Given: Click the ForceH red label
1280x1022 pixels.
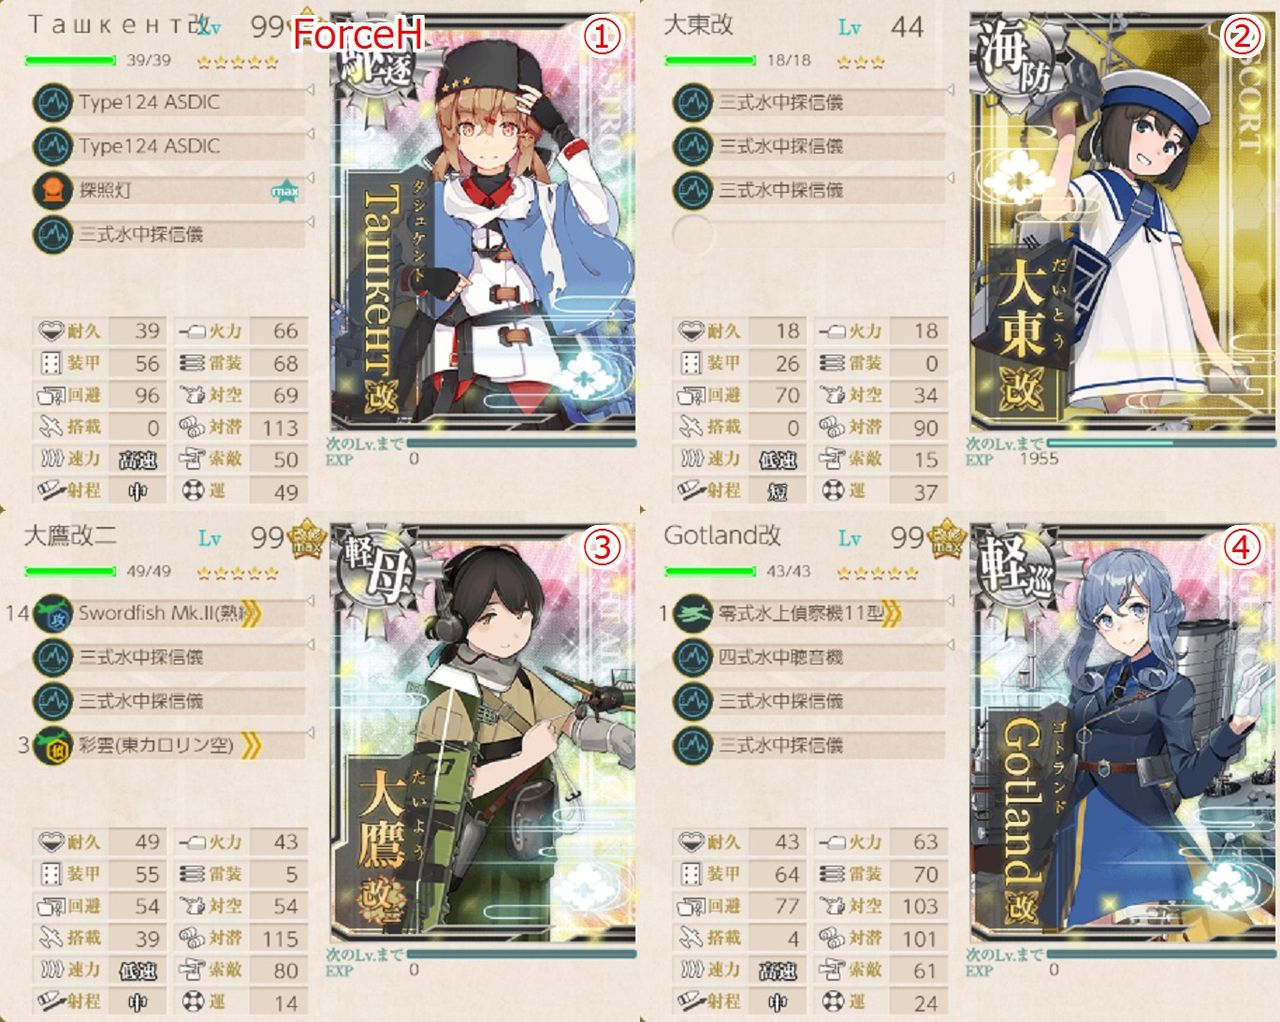Looking at the screenshot, I should tap(358, 35).
